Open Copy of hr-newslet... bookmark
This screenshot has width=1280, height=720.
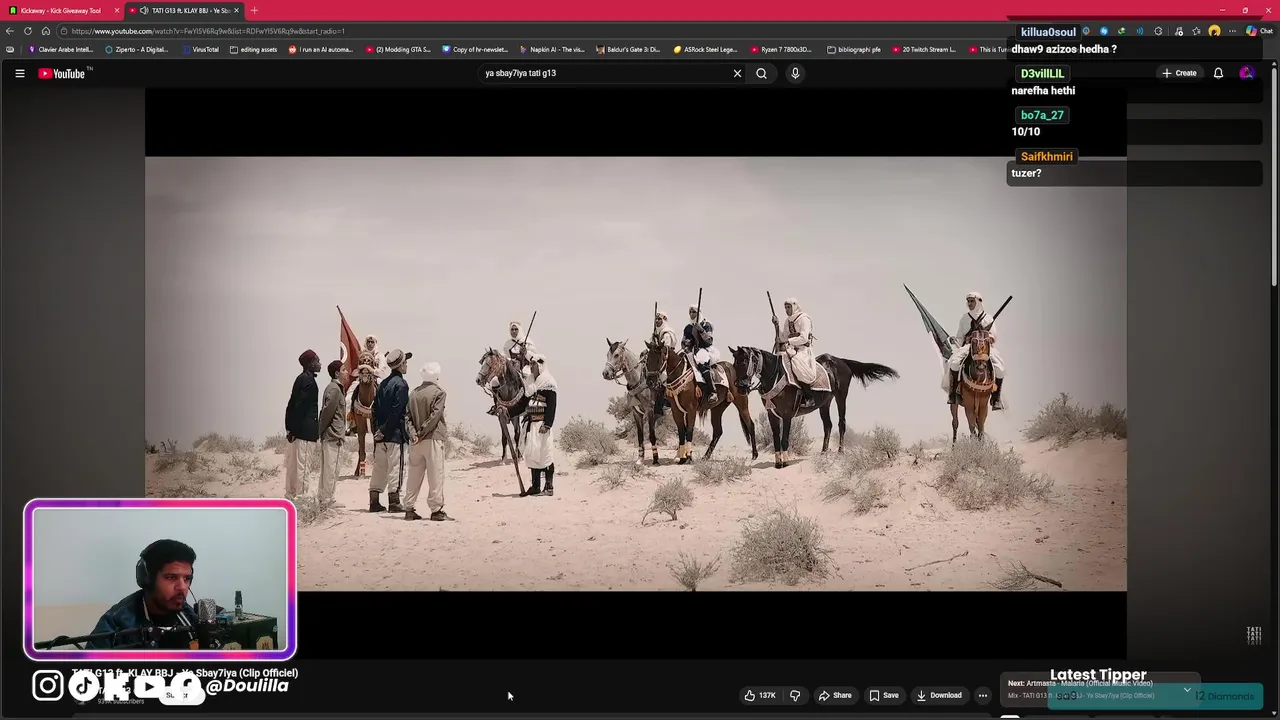pyautogui.click(x=475, y=49)
